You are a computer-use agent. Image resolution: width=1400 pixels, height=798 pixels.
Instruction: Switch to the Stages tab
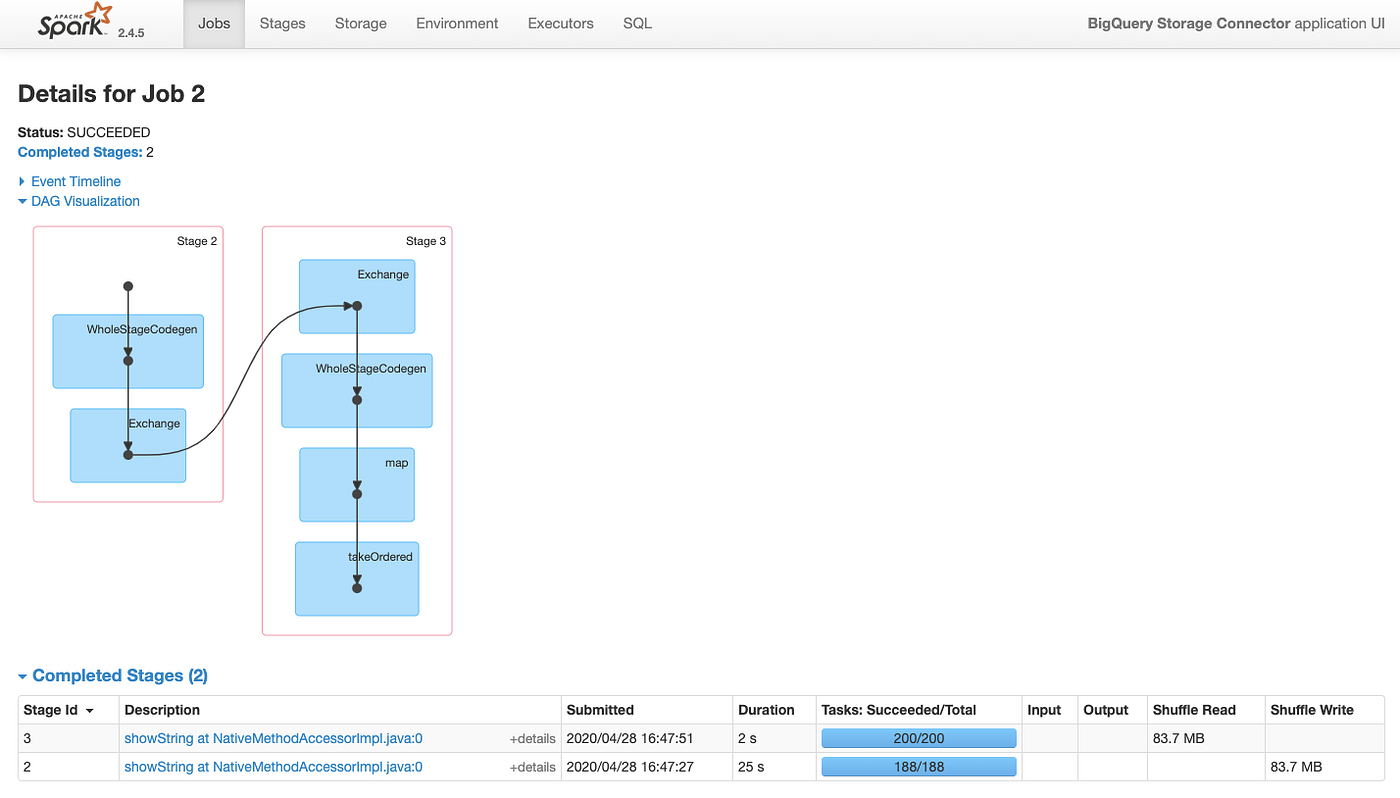click(x=282, y=22)
